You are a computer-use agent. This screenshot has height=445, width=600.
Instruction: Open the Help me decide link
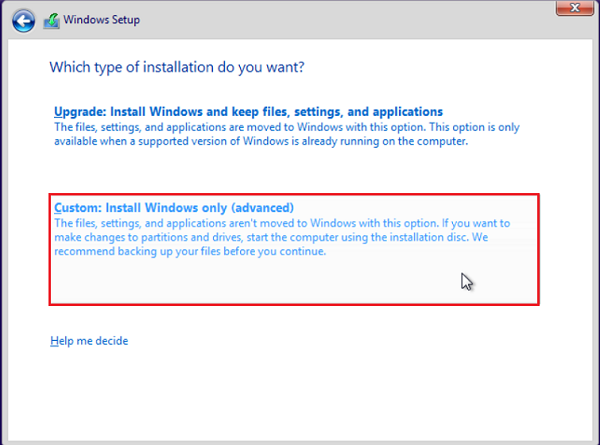click(89, 341)
